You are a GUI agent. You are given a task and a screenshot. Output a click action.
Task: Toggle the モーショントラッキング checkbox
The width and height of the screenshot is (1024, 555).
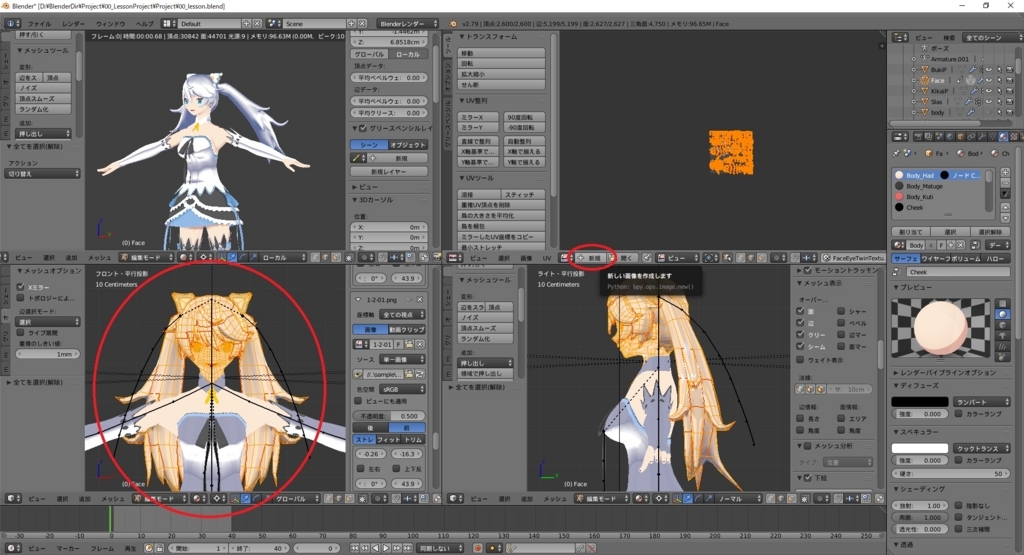tap(808, 270)
